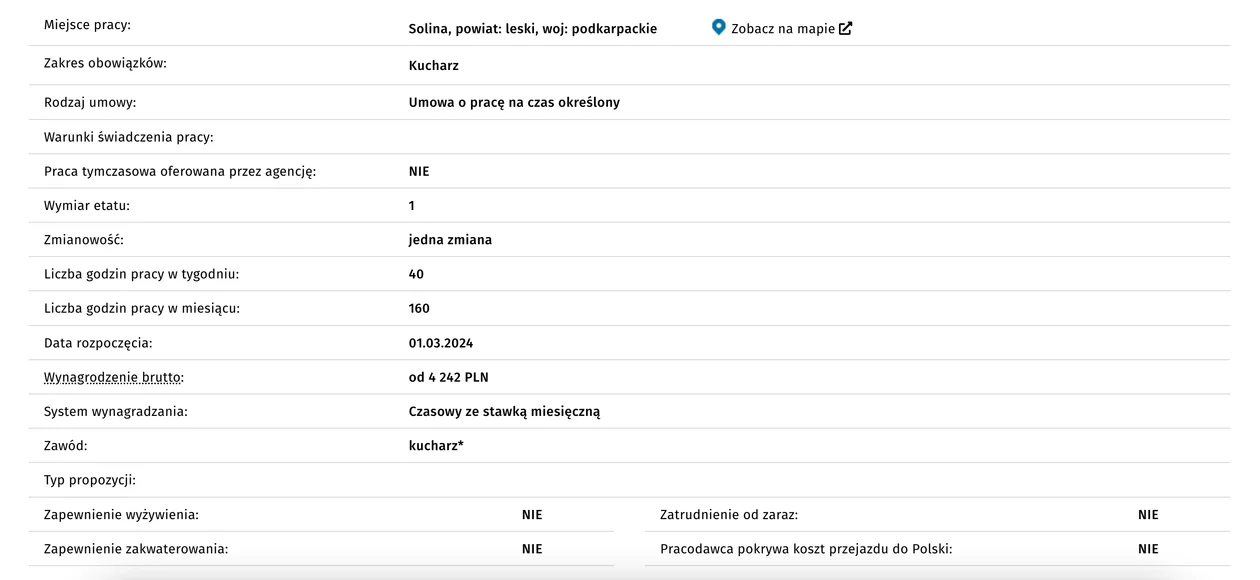The width and height of the screenshot is (1260, 580).
Task: Open the 'Zobacz na mapie' link
Action: tap(782, 29)
